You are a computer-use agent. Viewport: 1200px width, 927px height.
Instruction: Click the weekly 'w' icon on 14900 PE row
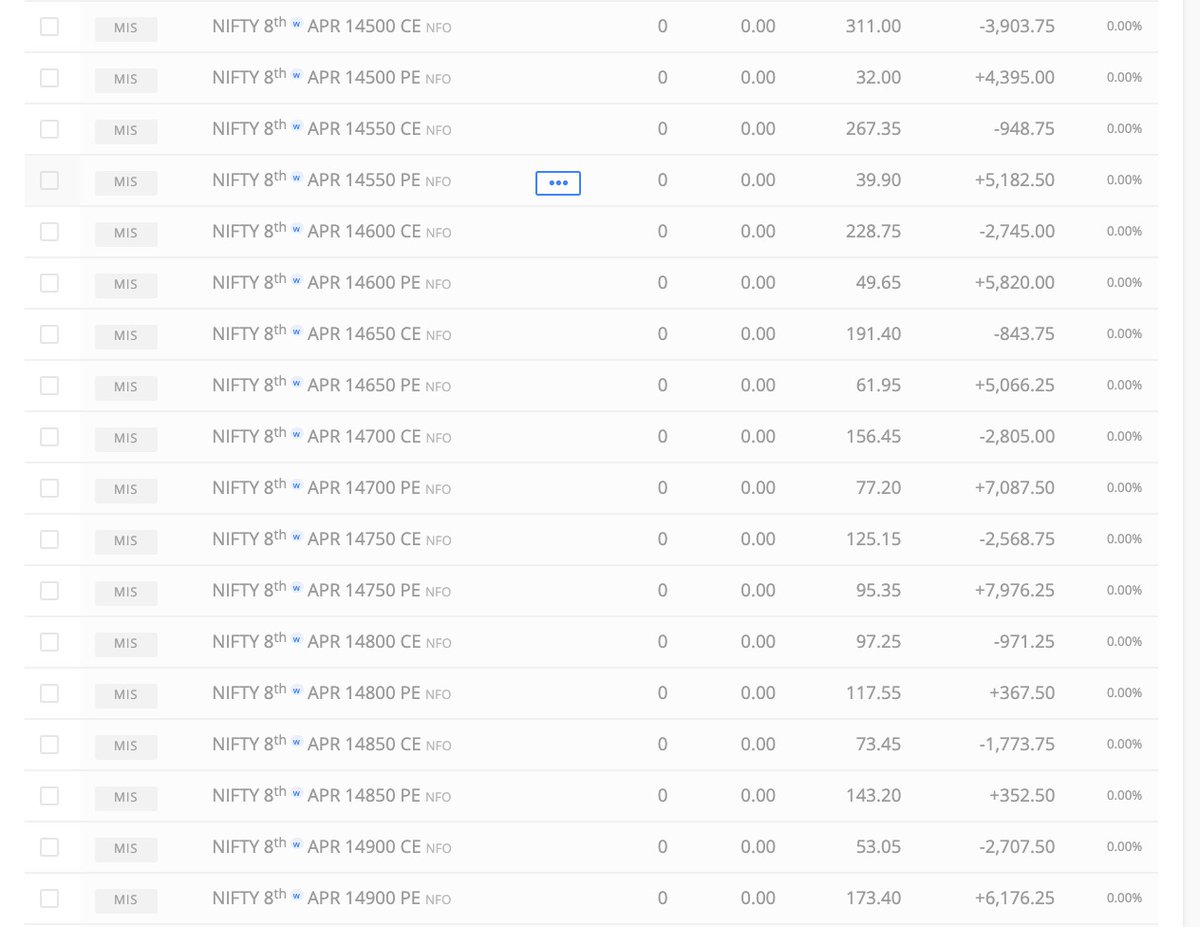tap(297, 897)
